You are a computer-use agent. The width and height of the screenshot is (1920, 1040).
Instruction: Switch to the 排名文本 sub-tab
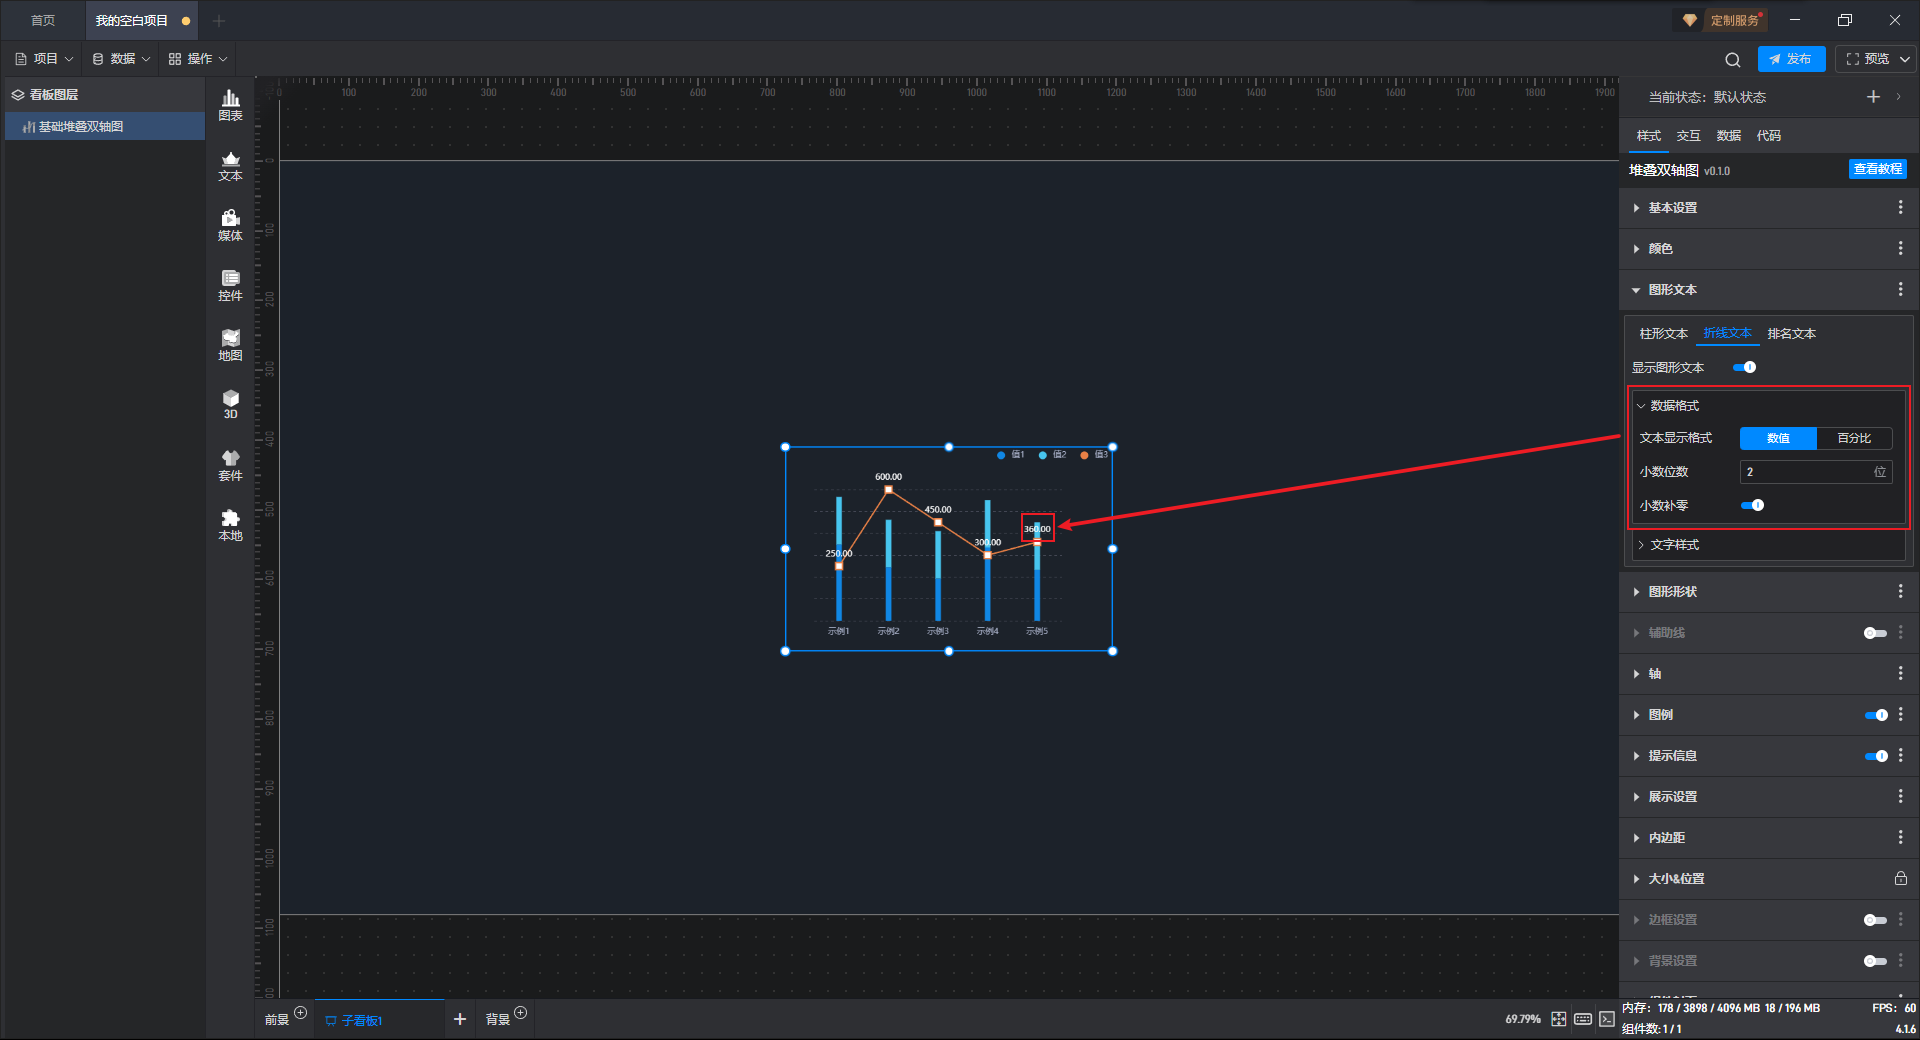[1791, 333]
